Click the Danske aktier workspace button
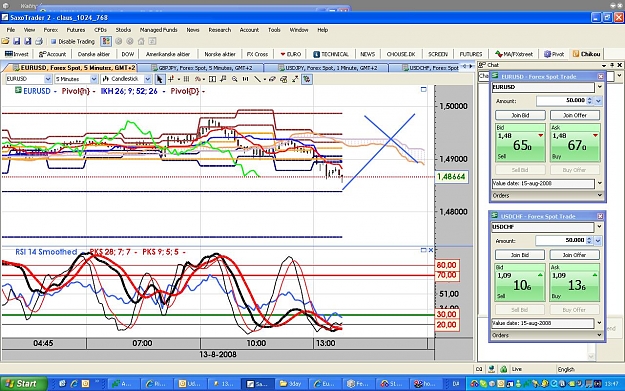 94,54
